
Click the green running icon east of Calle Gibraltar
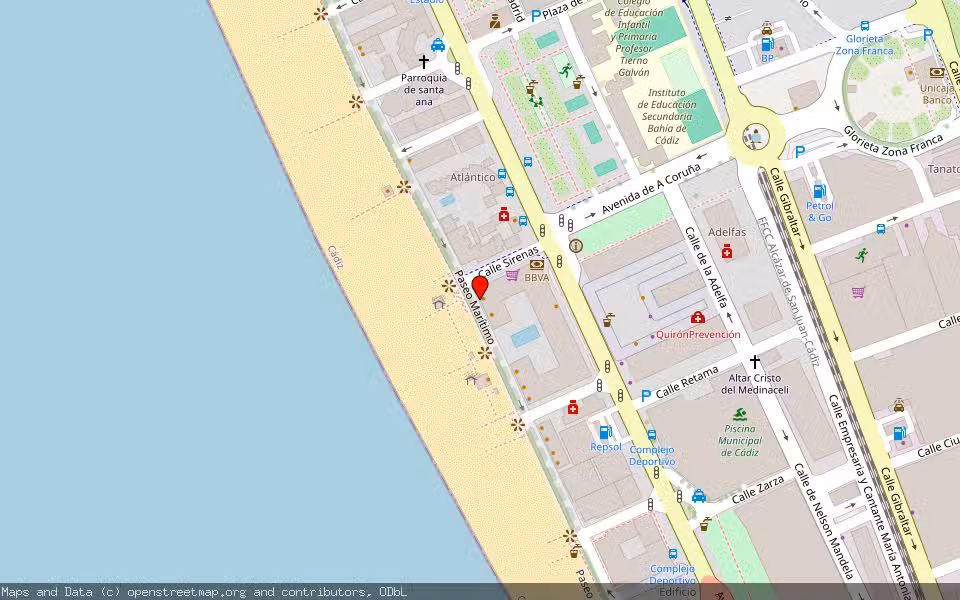click(x=862, y=255)
